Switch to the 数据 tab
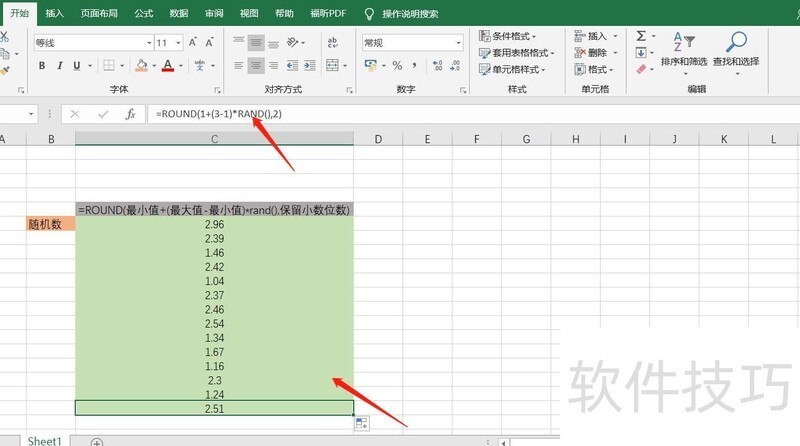The image size is (800, 446). 179,14
